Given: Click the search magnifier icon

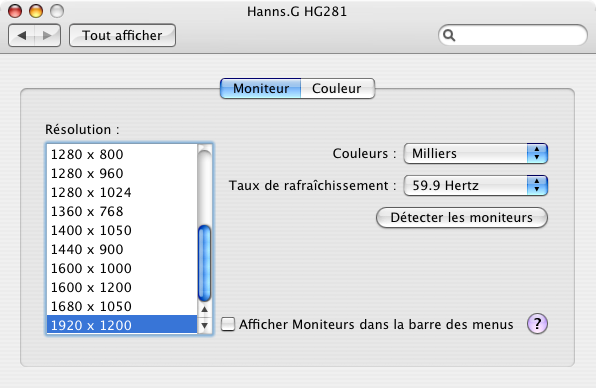Looking at the screenshot, I should (x=449, y=35).
